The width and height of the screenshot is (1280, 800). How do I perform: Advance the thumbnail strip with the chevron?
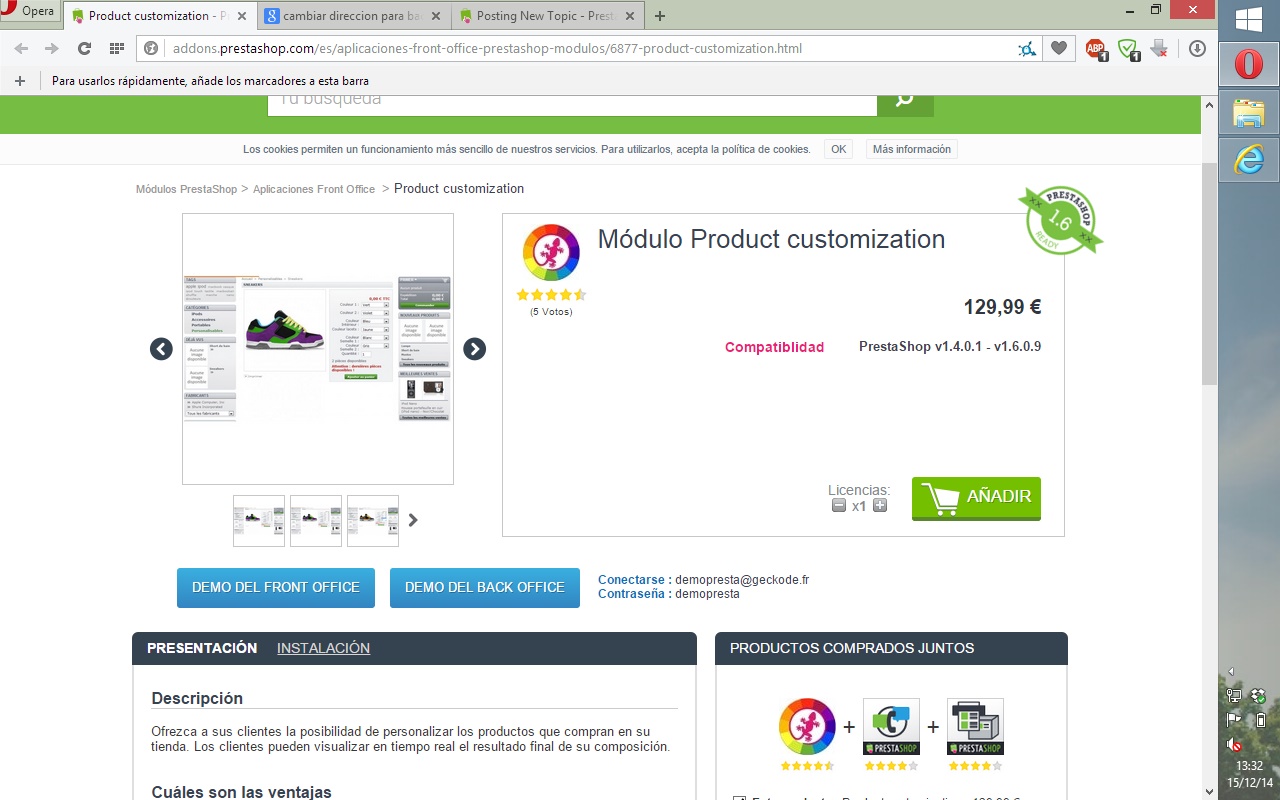[x=413, y=520]
